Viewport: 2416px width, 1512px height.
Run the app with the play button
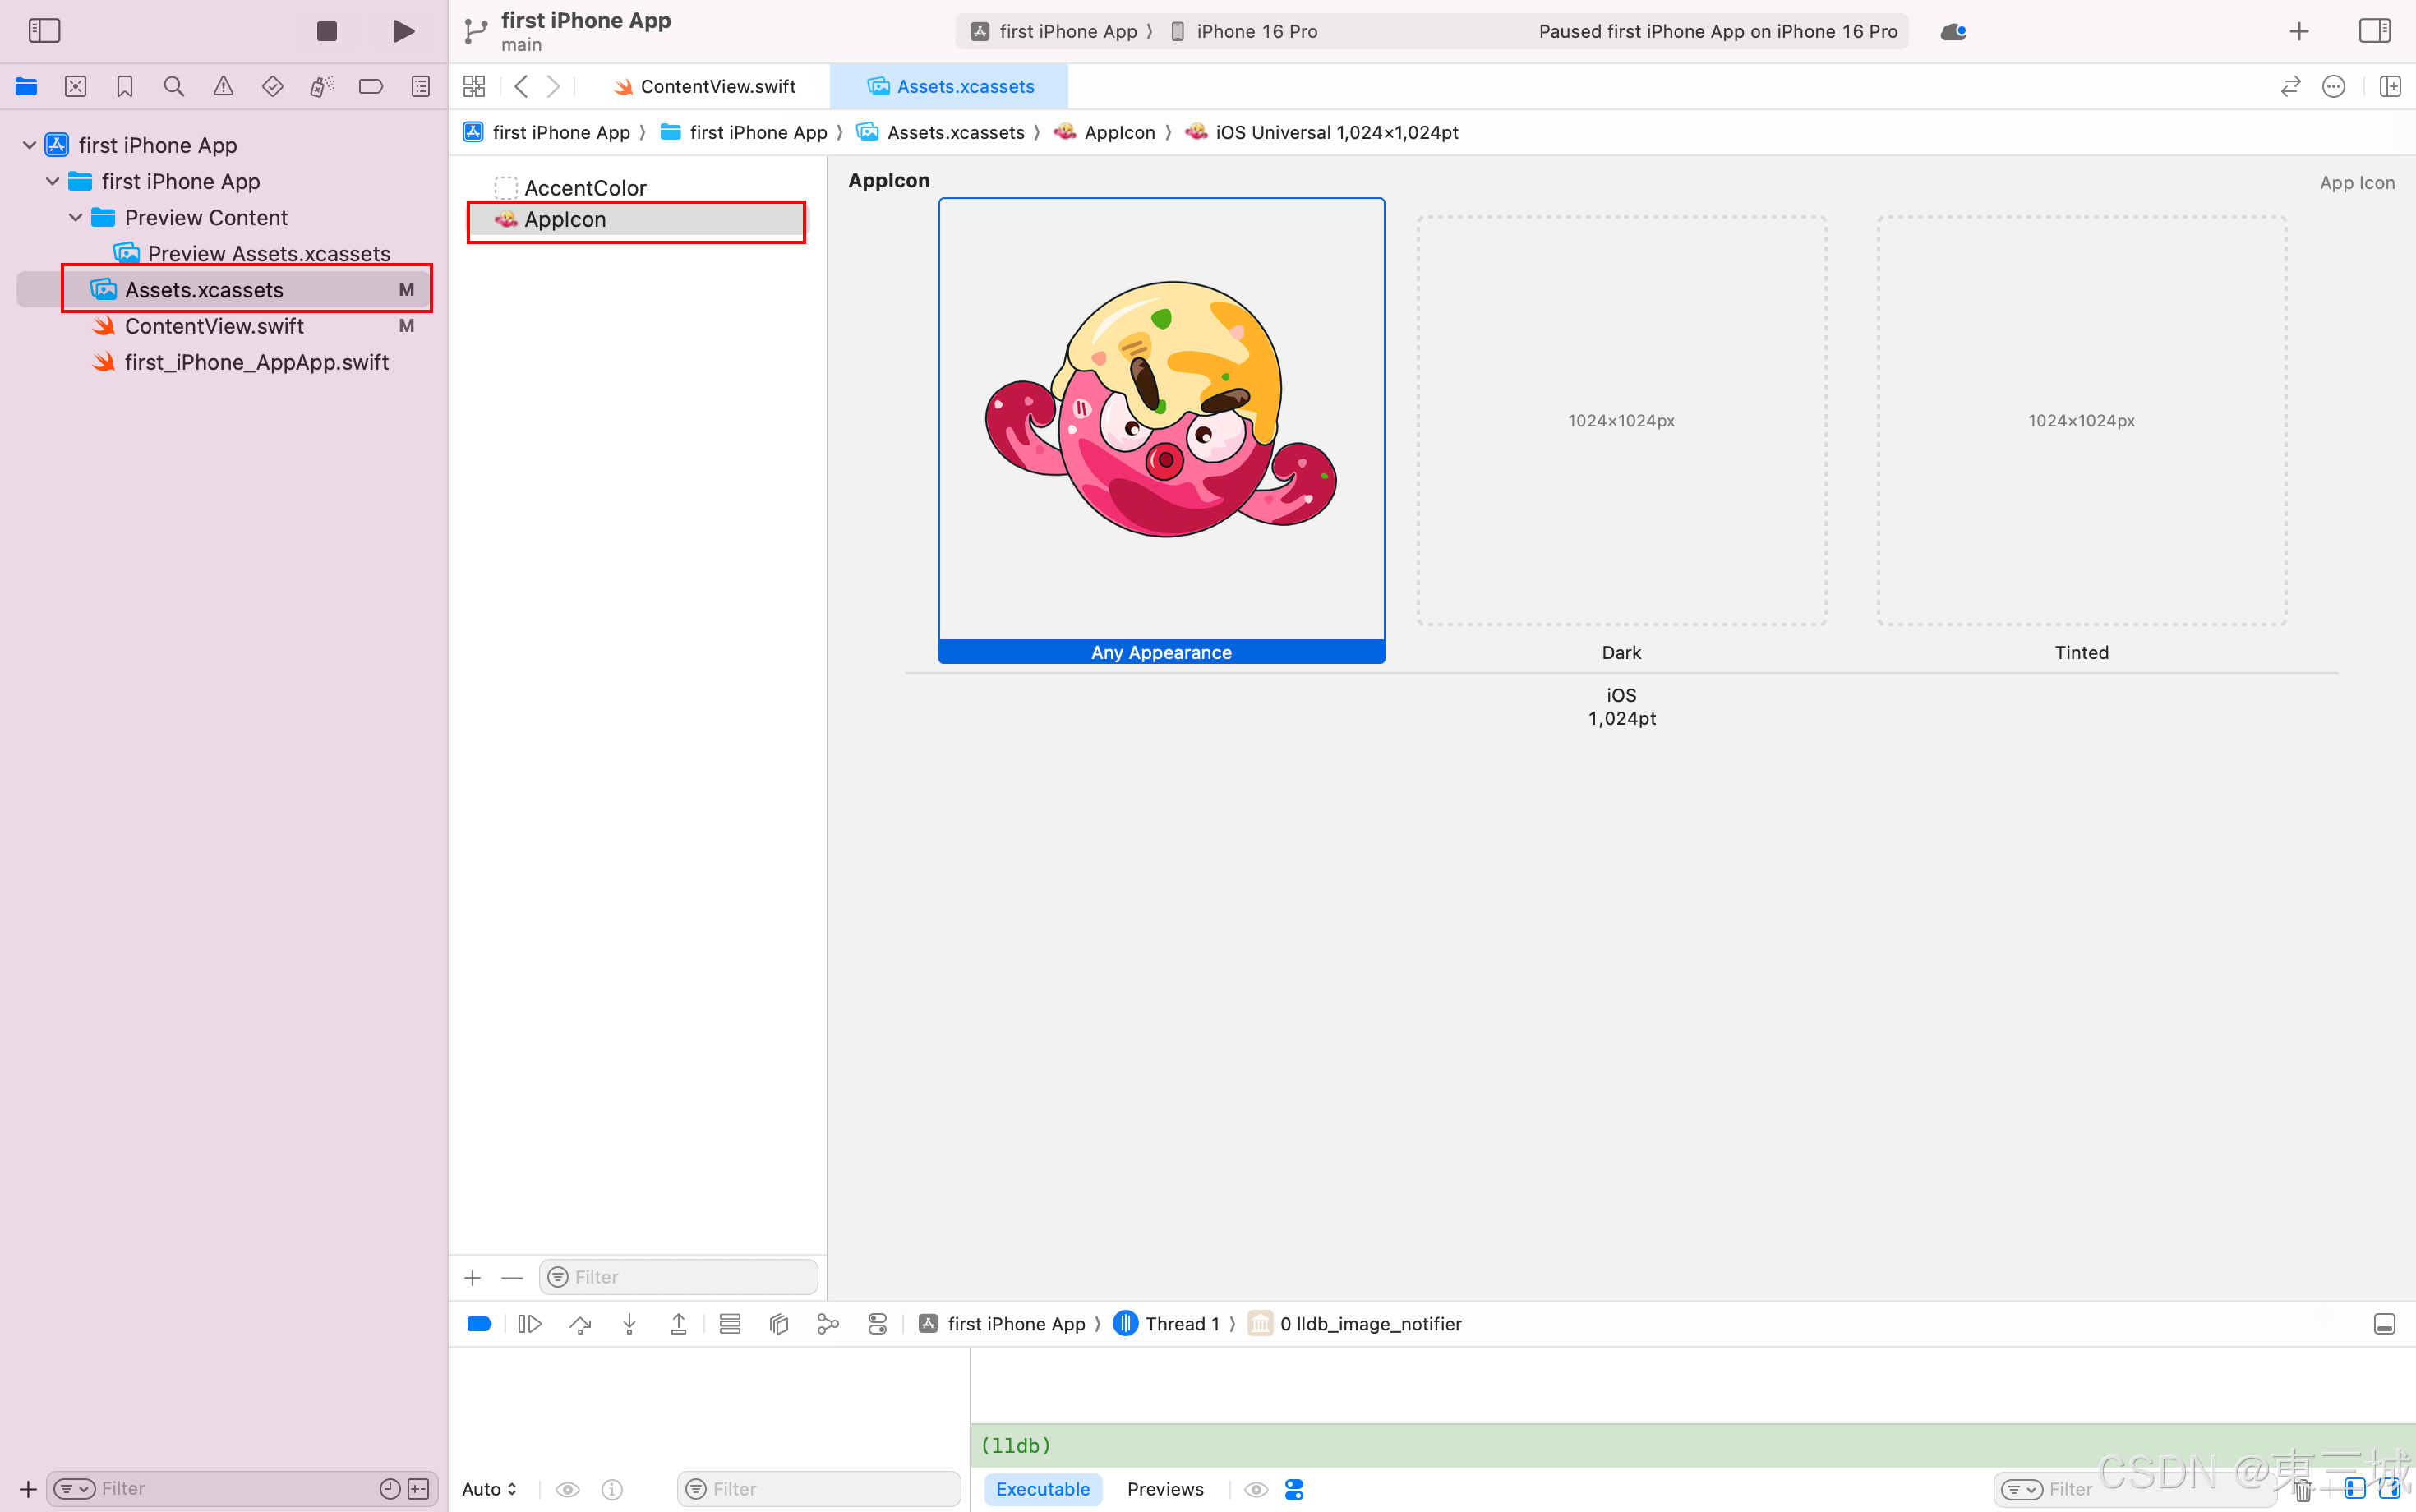point(403,31)
